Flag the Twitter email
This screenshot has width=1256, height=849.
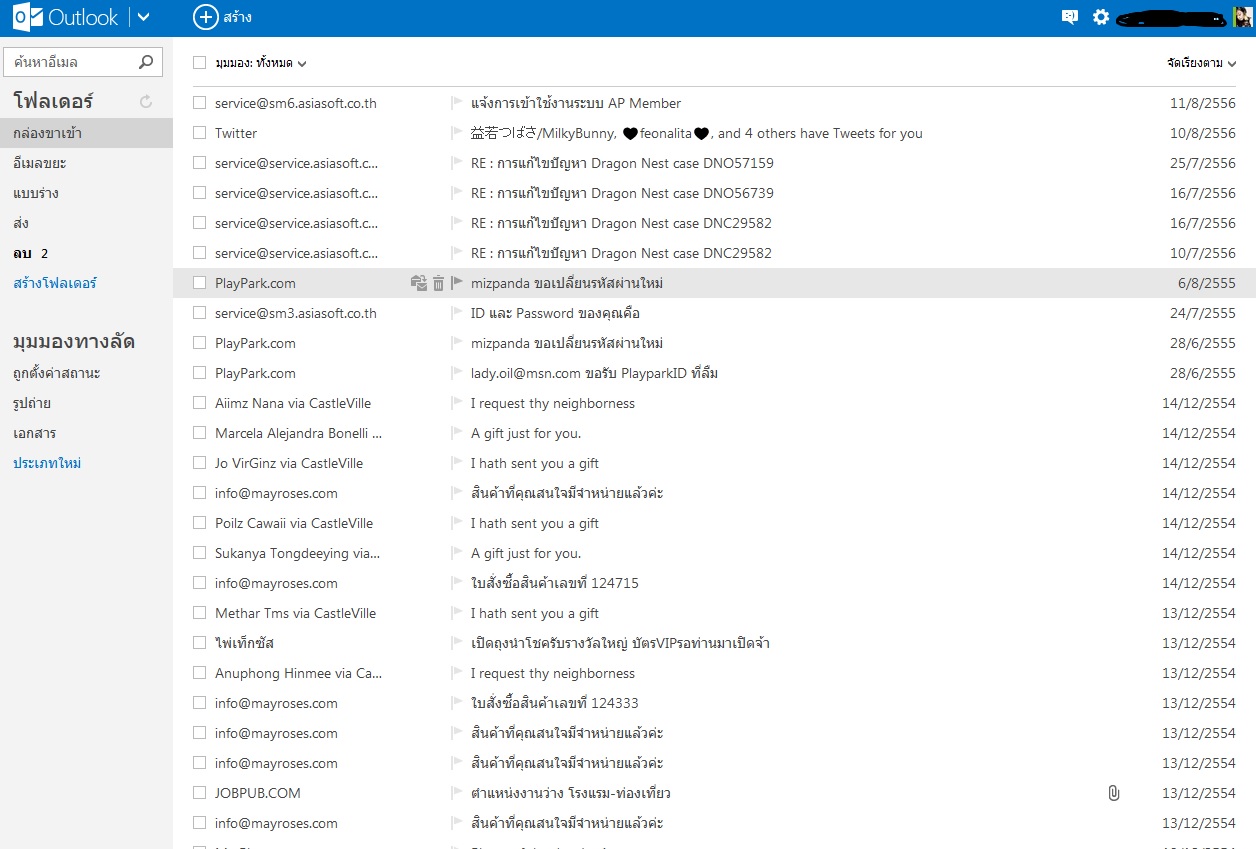point(457,133)
